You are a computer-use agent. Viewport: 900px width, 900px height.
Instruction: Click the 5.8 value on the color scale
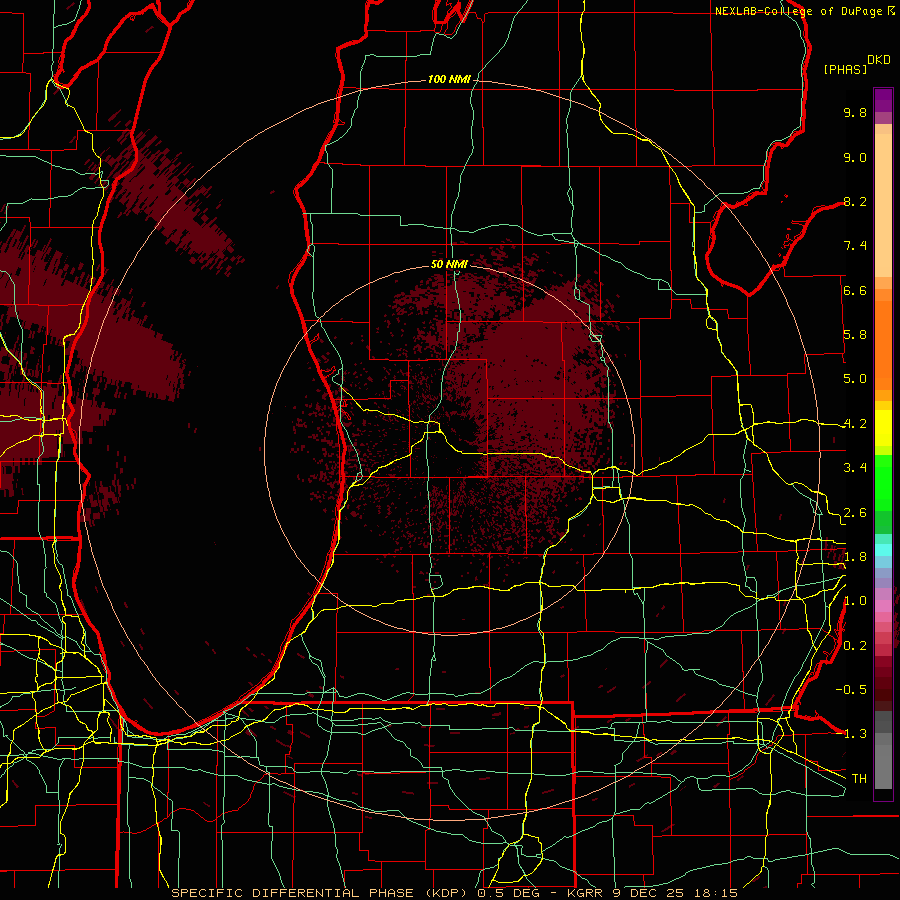855,335
